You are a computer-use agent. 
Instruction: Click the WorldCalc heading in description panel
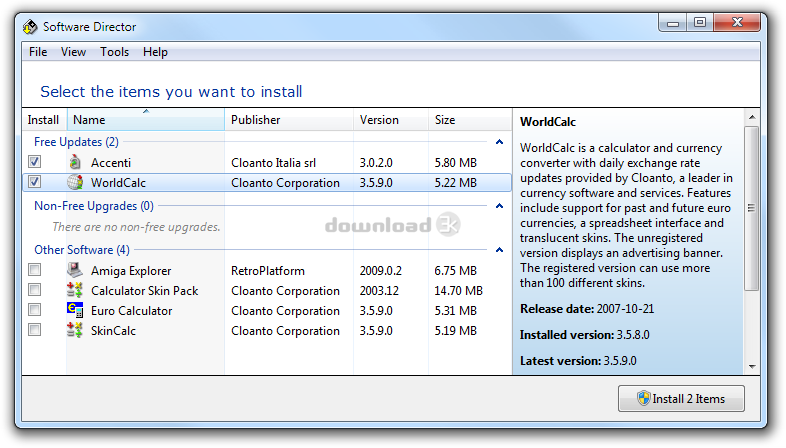click(x=548, y=122)
